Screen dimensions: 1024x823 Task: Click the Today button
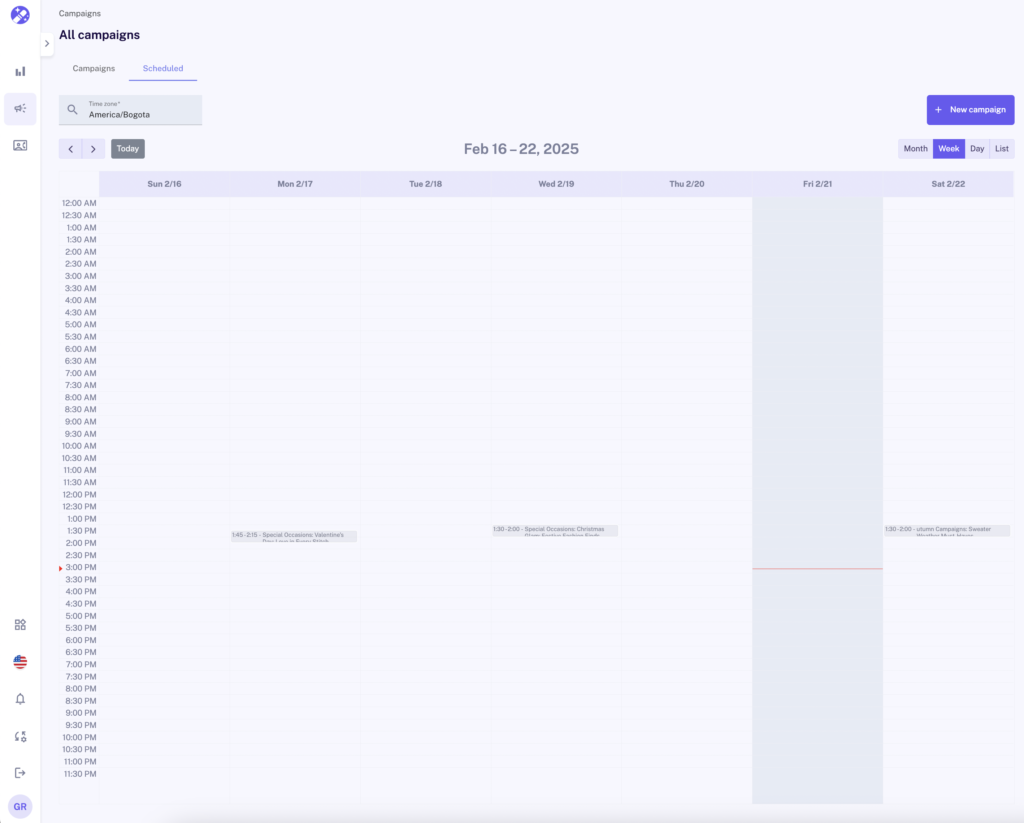pos(128,149)
